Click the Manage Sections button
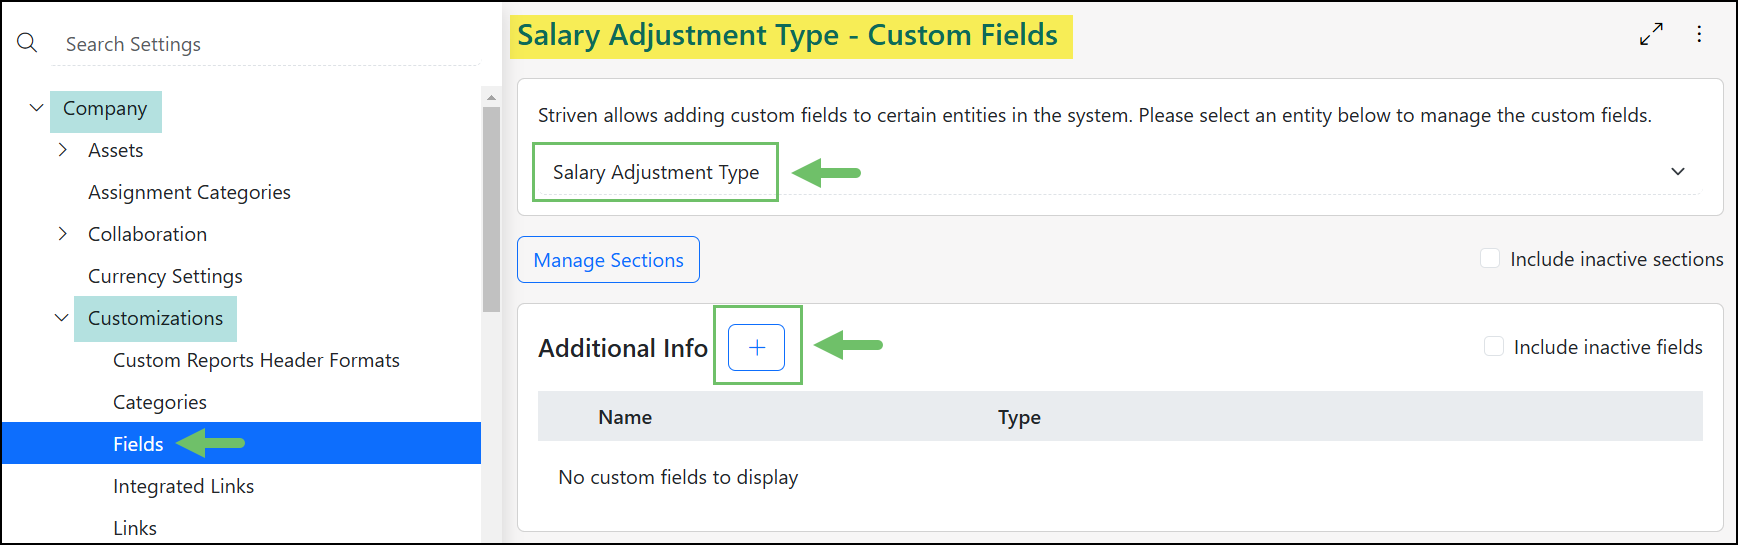 pyautogui.click(x=608, y=260)
